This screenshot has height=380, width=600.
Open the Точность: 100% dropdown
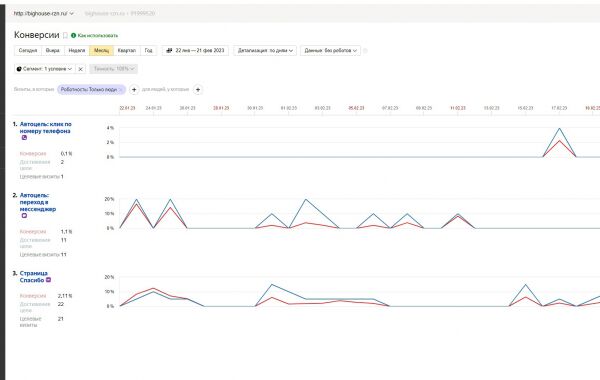114,69
